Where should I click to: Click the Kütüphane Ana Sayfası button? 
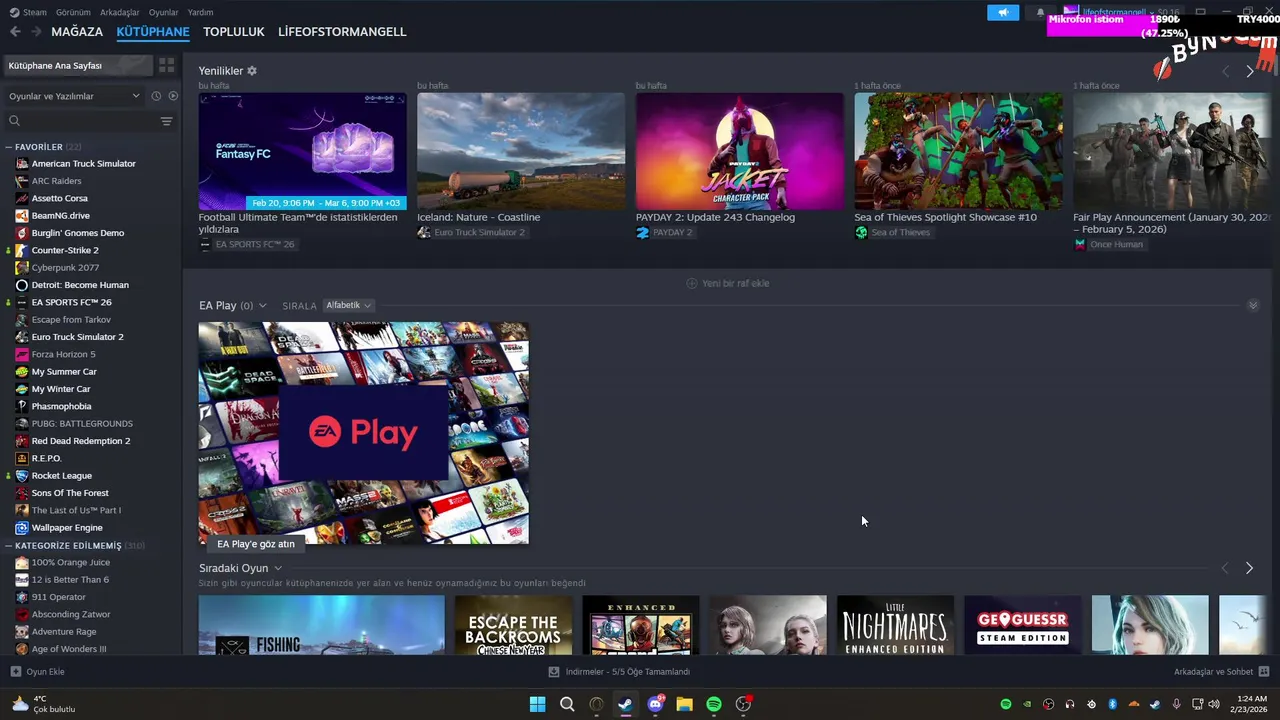[x=78, y=65]
